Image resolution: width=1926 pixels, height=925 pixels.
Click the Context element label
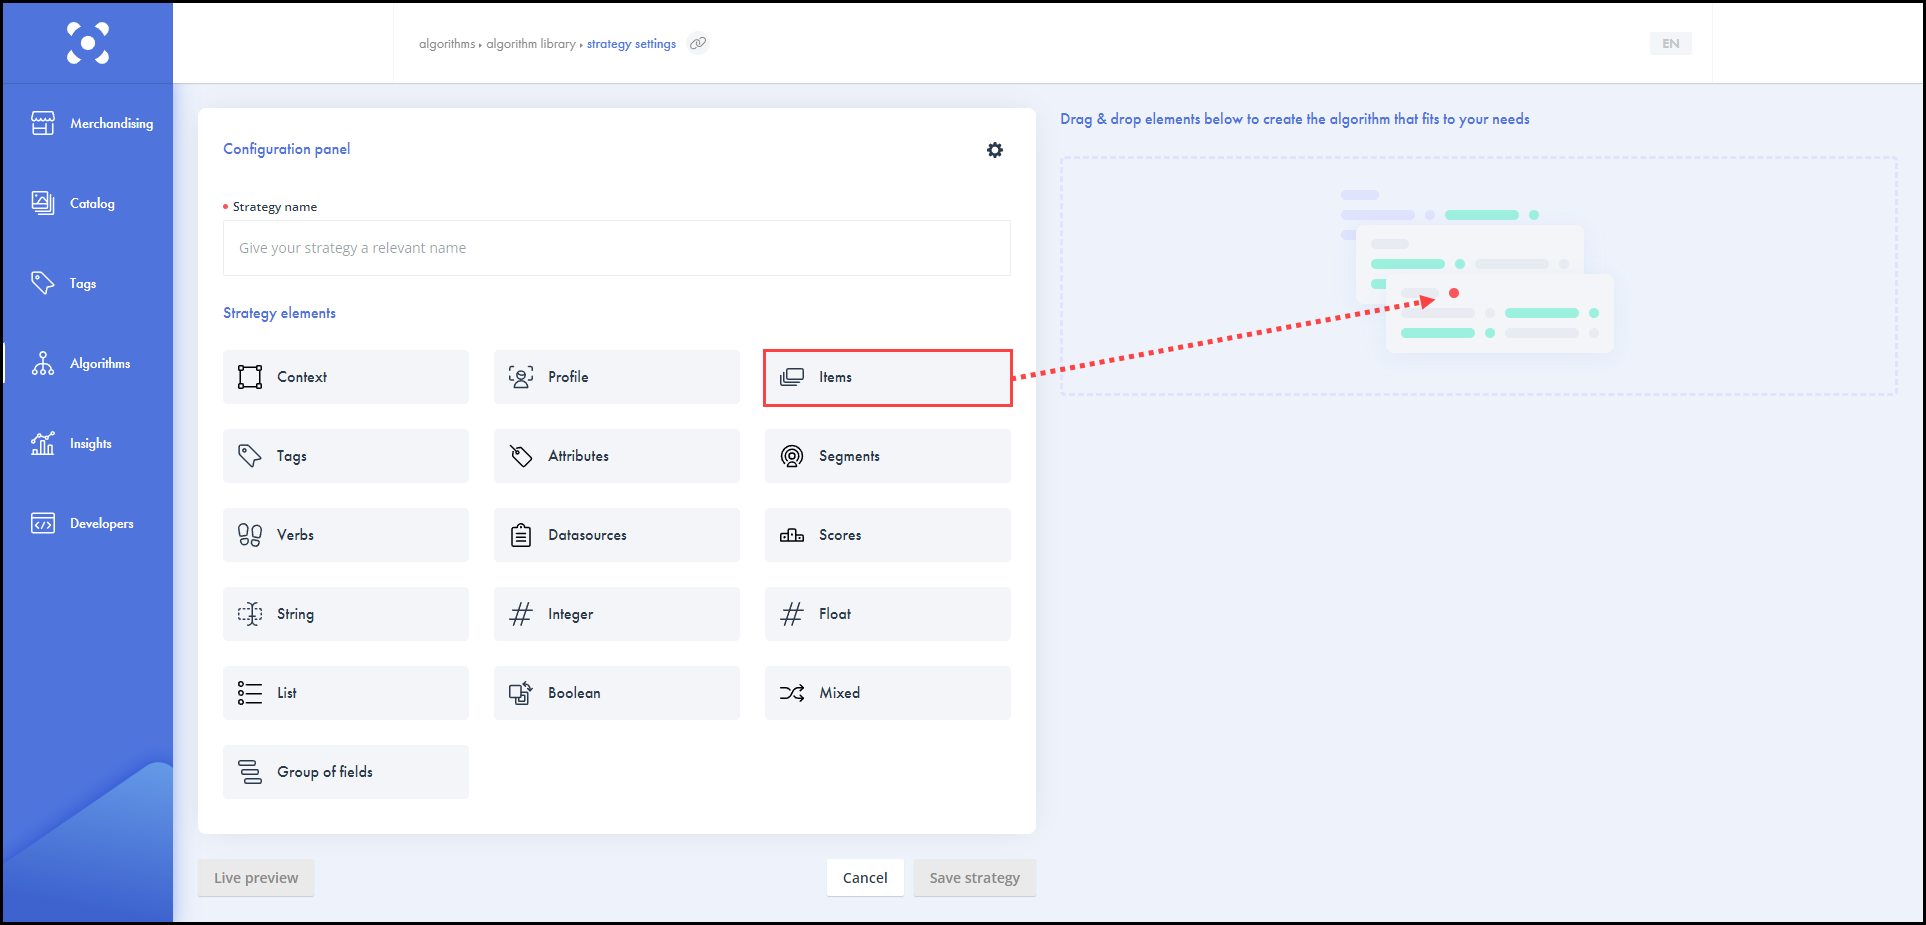[x=302, y=377]
